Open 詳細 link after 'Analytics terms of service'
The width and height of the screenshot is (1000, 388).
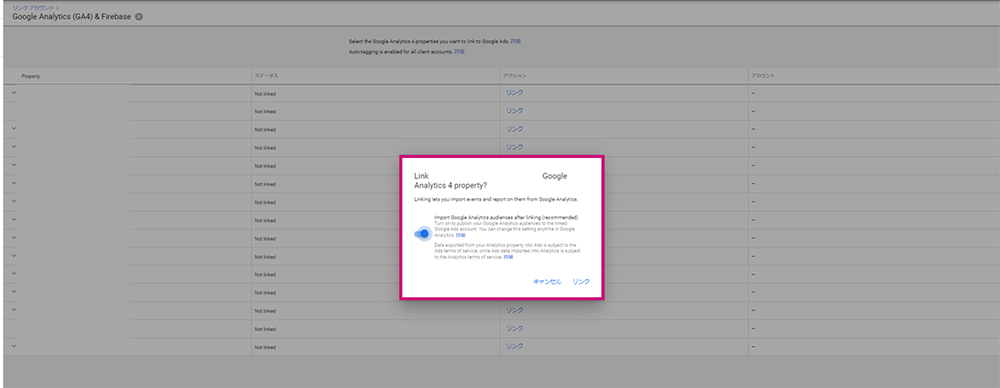[508, 257]
